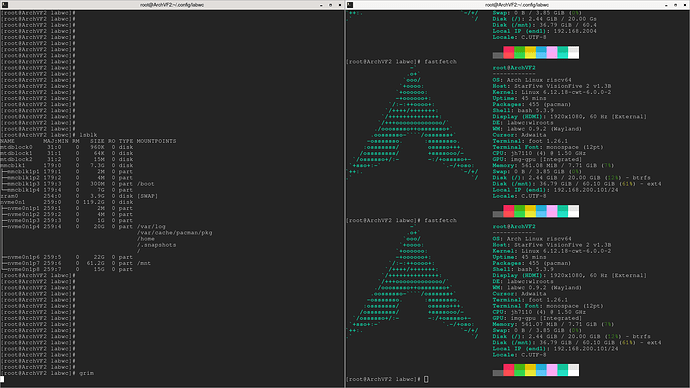Viewport: 690px width, 388px height.
Task: Click the white swatch in the bottom color palette
Action: [x=573, y=370]
